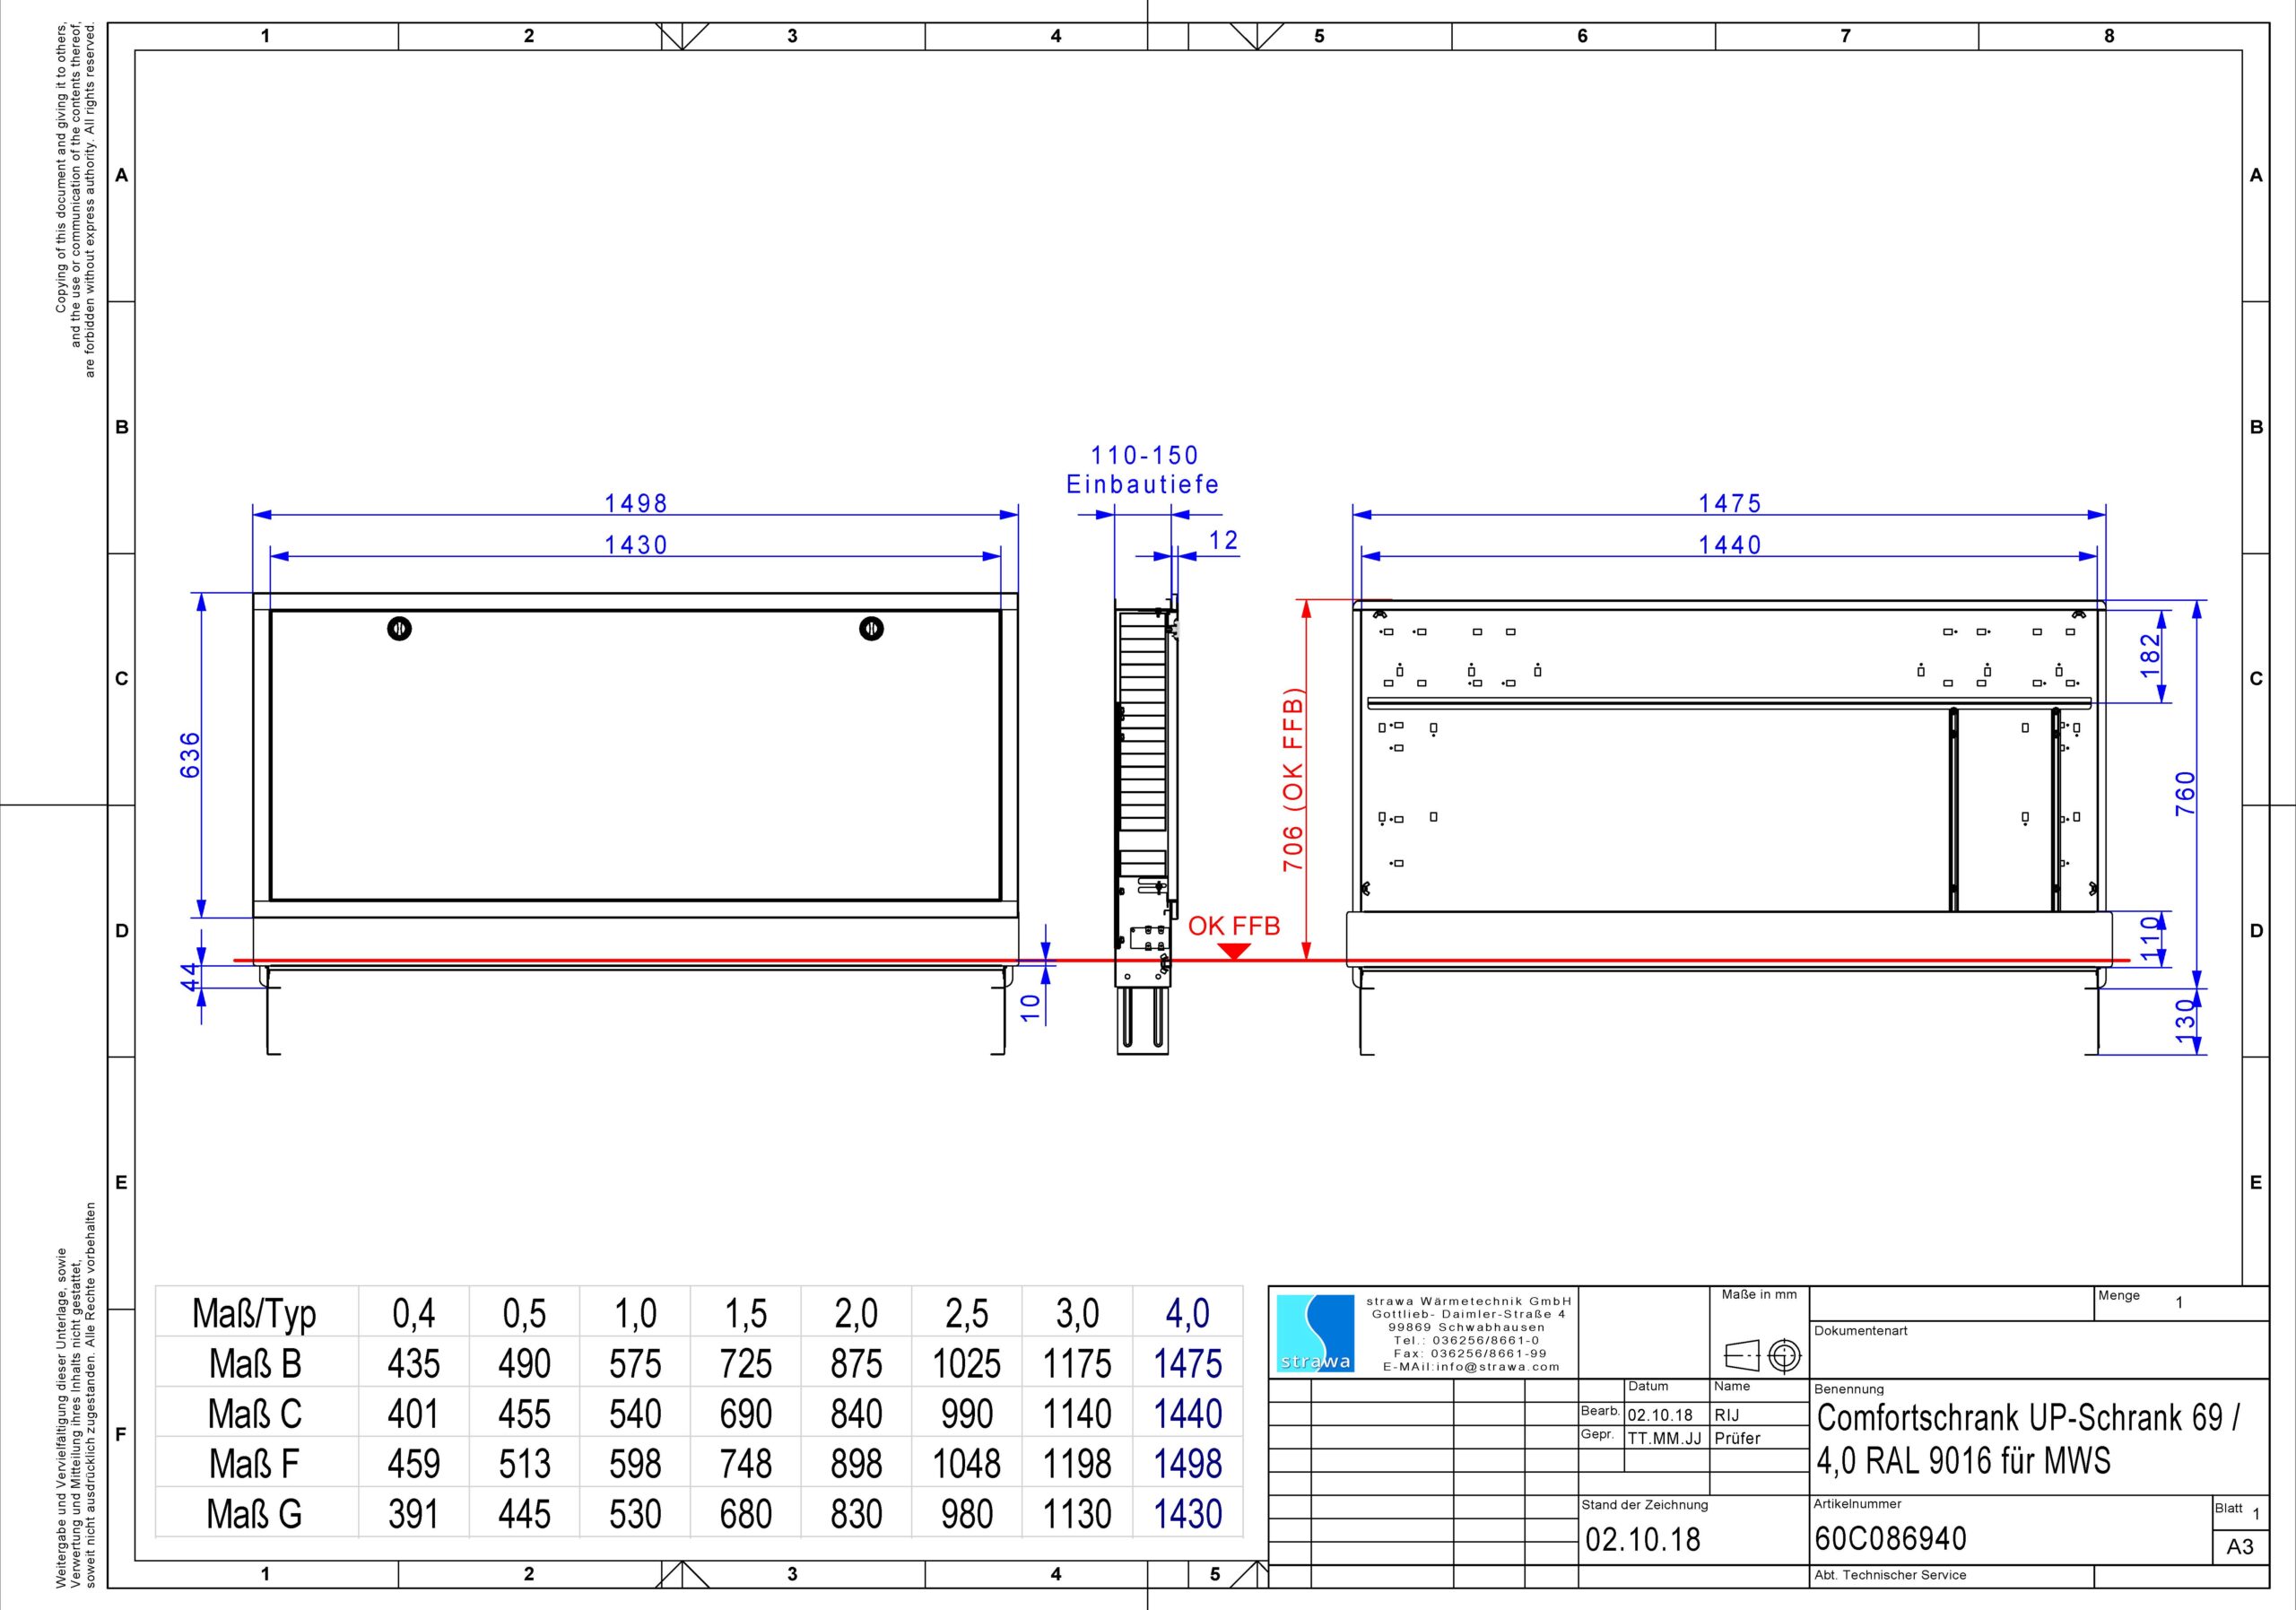Click the '760' vertical dimension

point(2185,793)
